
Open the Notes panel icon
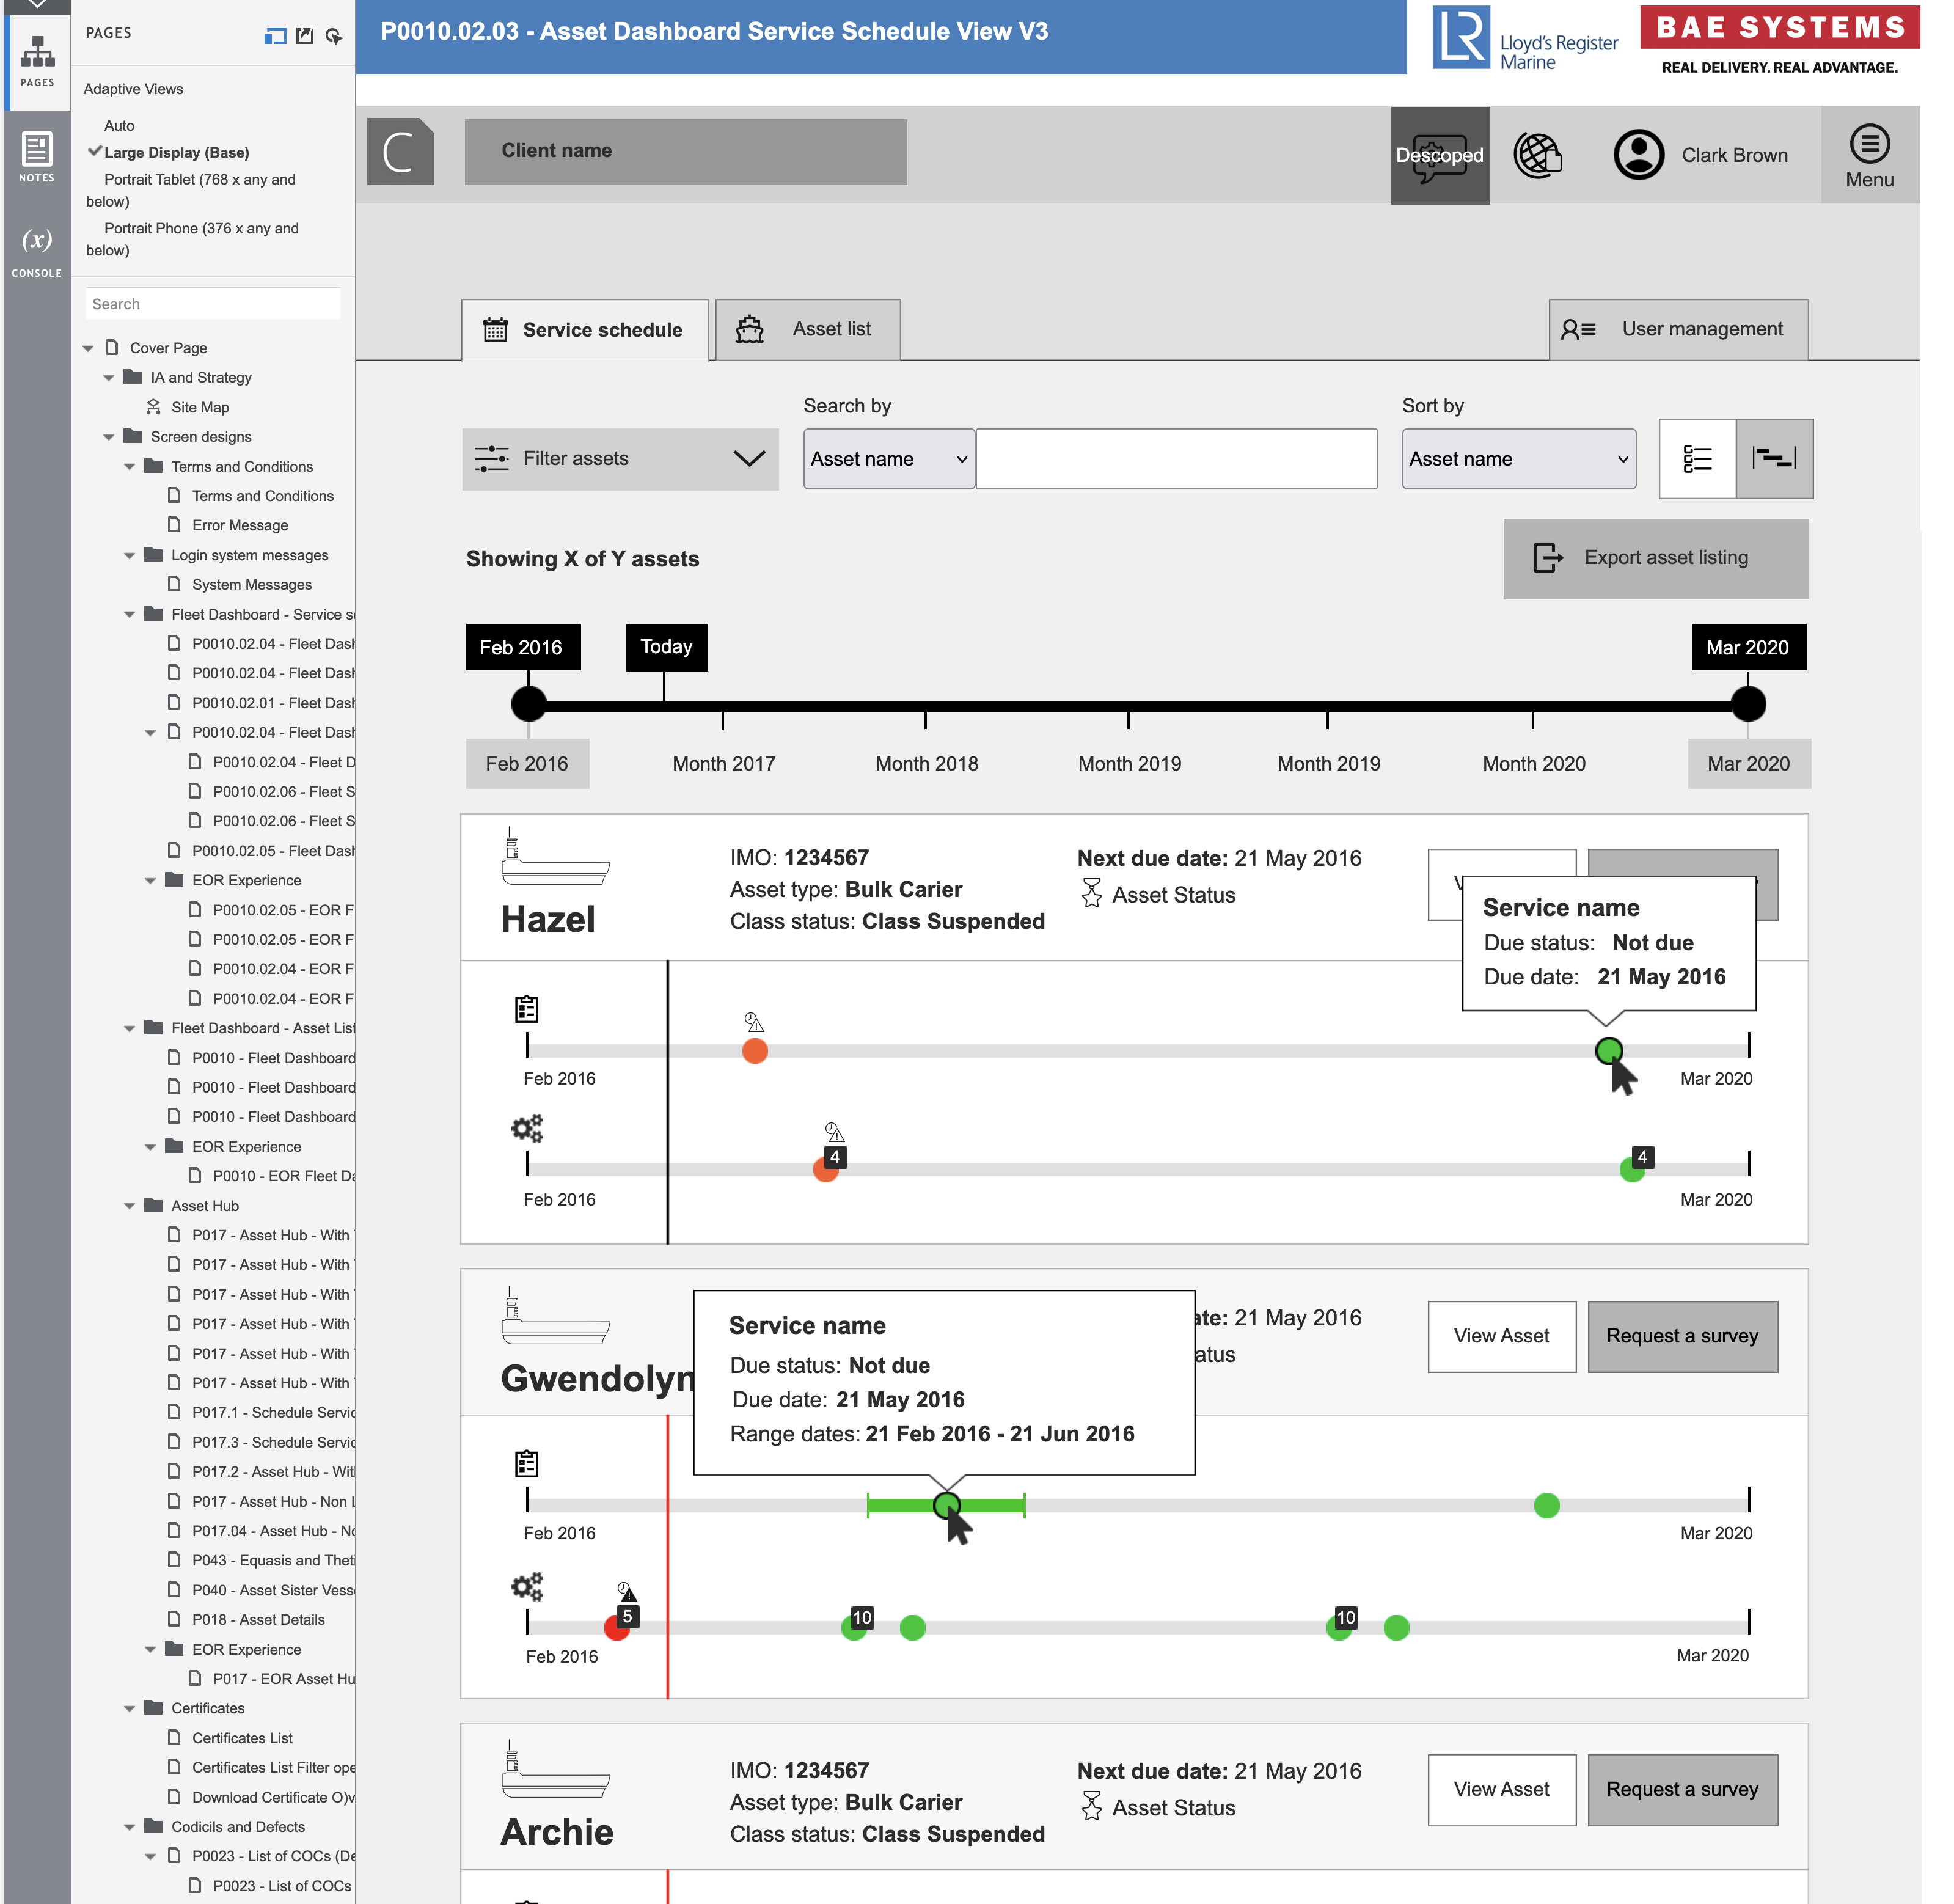pyautogui.click(x=37, y=156)
